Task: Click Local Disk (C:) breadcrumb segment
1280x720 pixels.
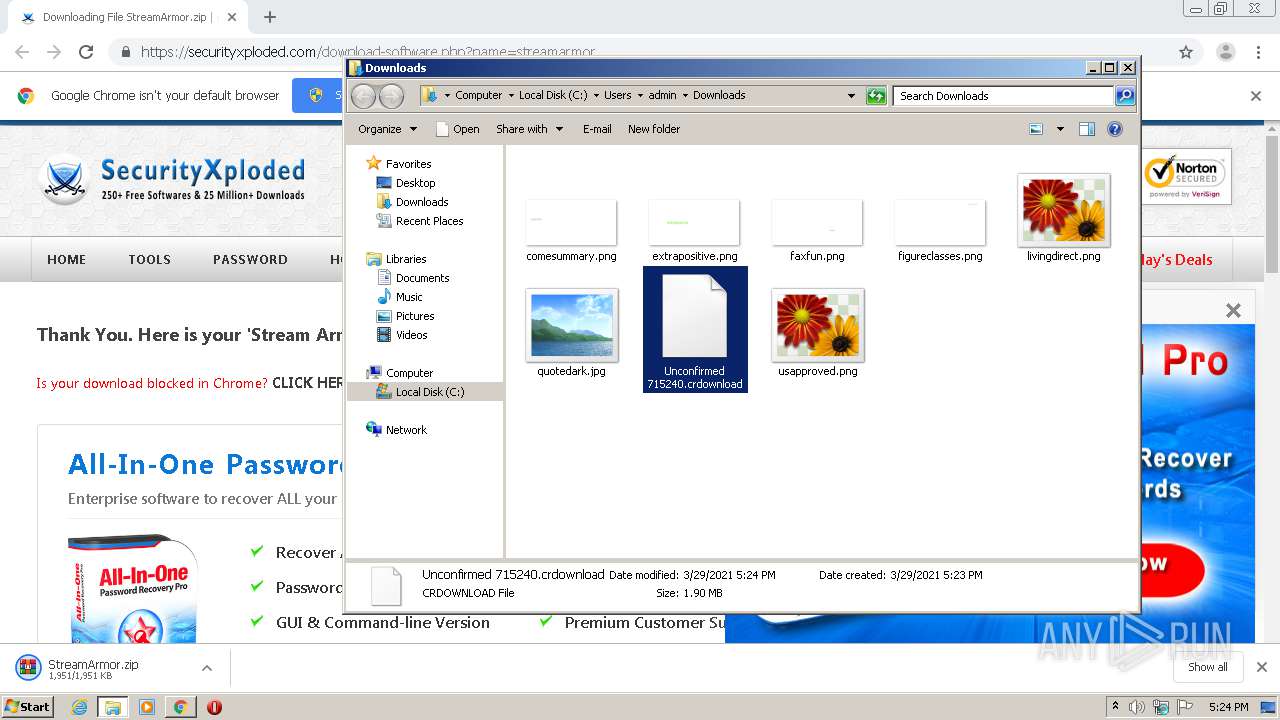Action: [x=553, y=96]
